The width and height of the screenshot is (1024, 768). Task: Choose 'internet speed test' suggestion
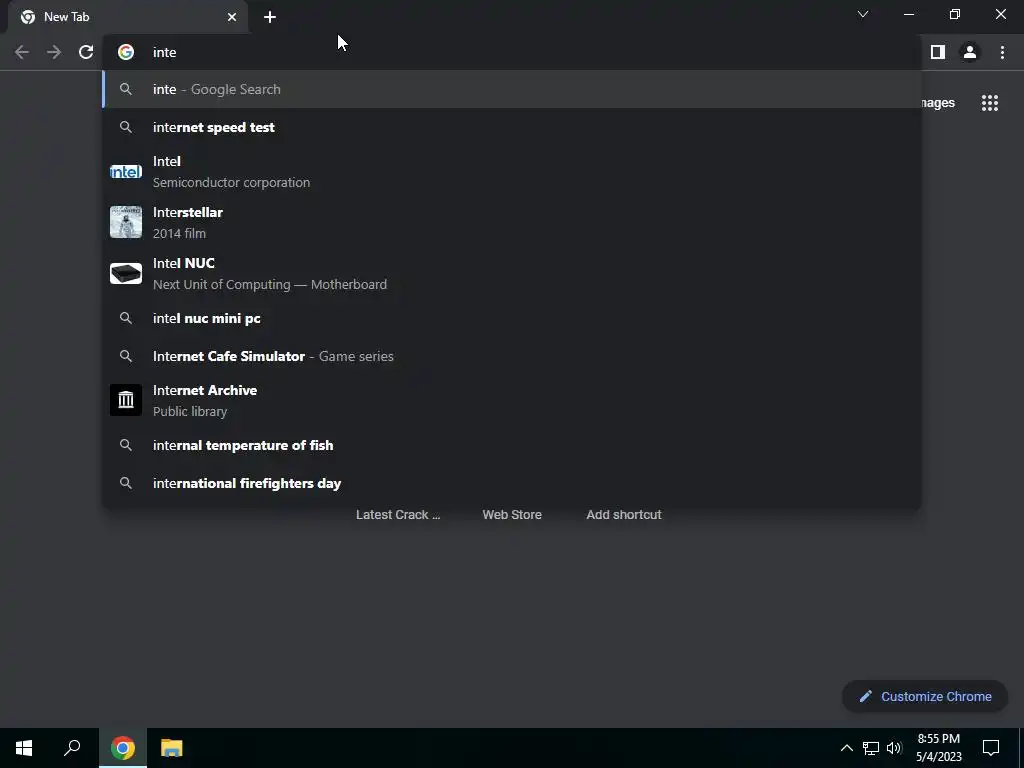pyautogui.click(x=512, y=127)
